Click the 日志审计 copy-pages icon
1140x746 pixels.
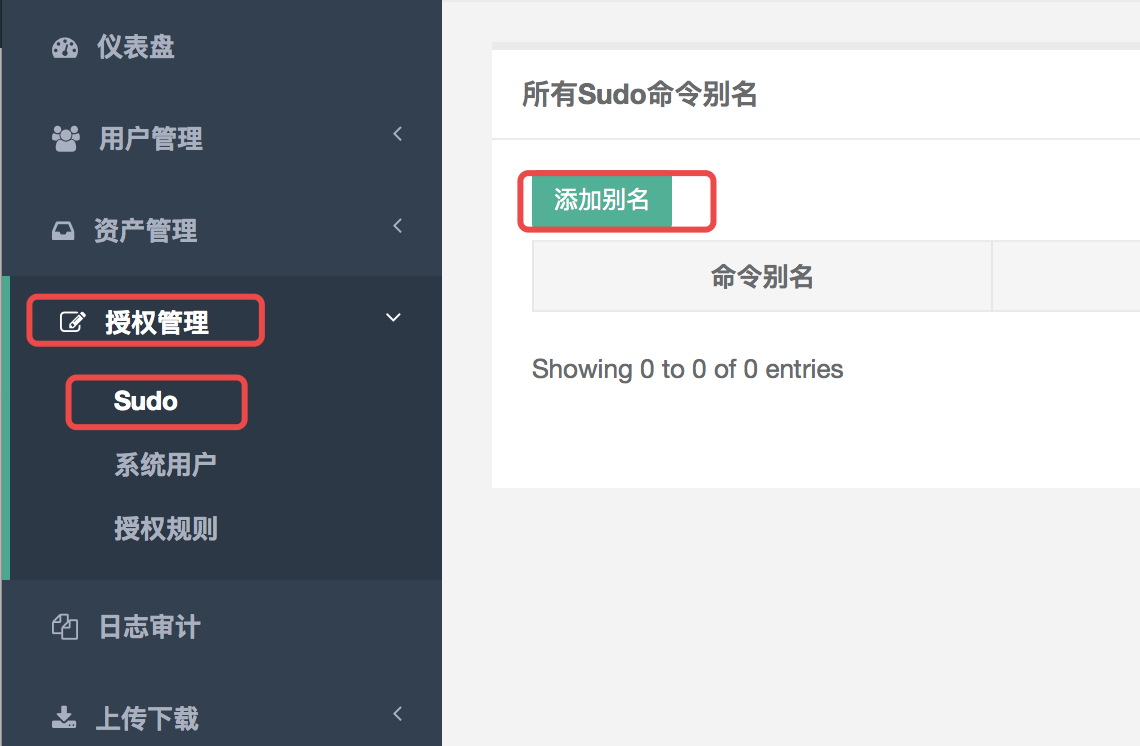click(x=64, y=627)
